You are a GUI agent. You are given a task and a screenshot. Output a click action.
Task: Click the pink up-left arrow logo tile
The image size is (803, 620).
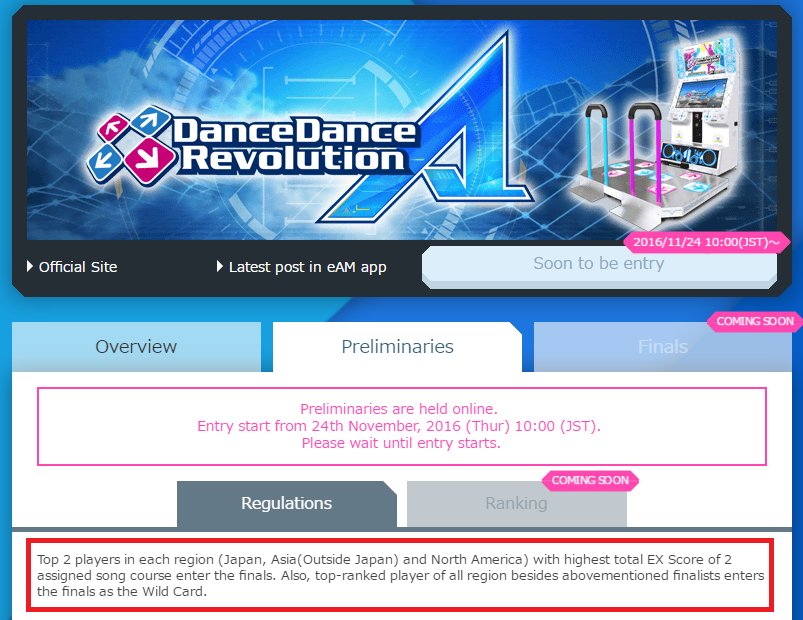tap(114, 128)
